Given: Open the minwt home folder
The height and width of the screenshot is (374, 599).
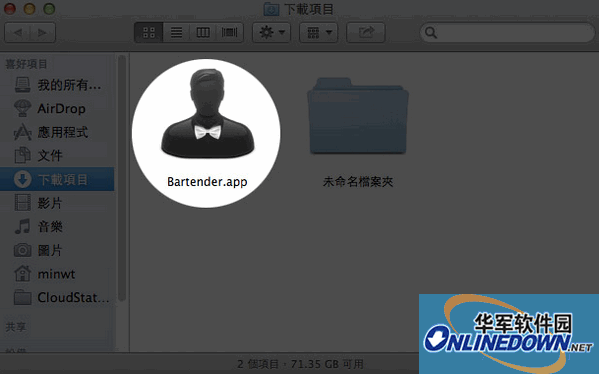Looking at the screenshot, I should pyautogui.click(x=56, y=274).
